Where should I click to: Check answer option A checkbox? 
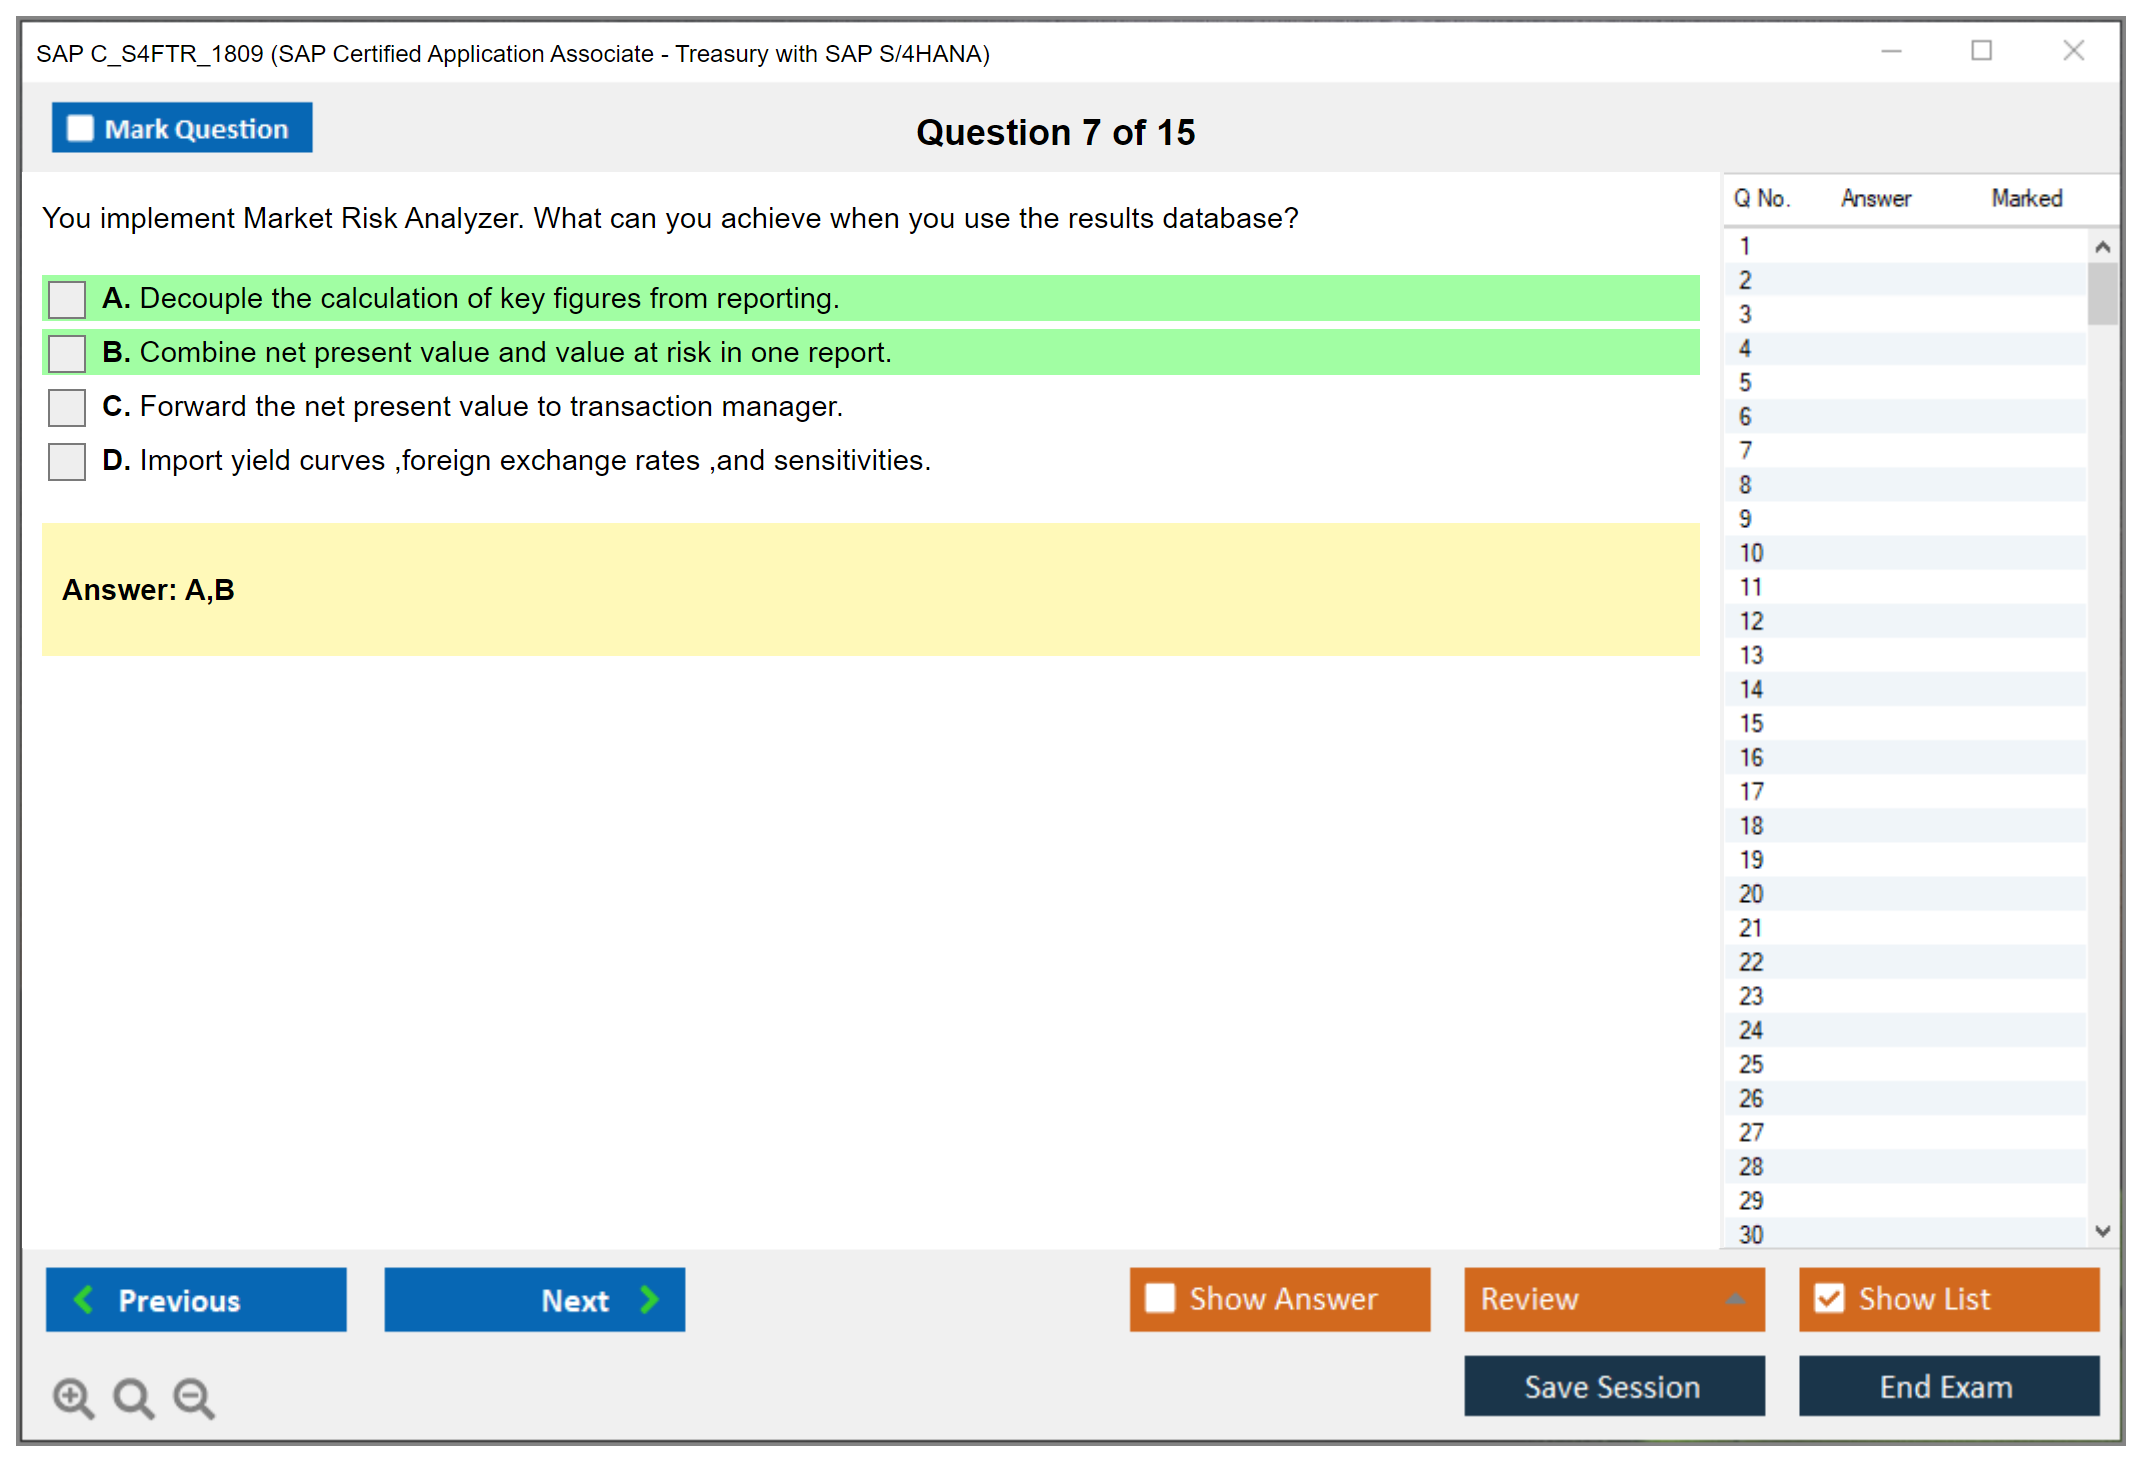[x=67, y=299]
